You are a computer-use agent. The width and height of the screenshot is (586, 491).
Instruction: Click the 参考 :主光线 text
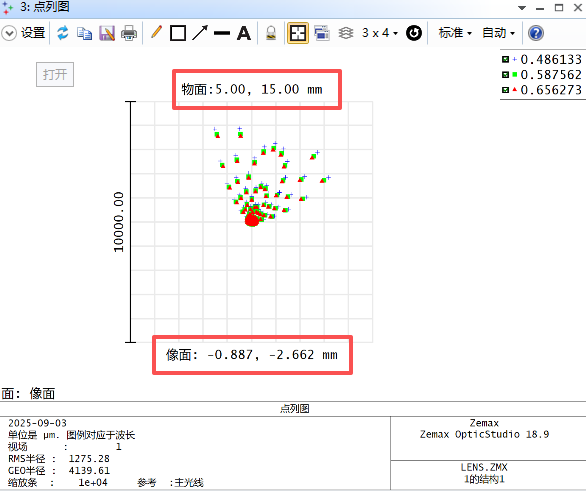(x=170, y=482)
